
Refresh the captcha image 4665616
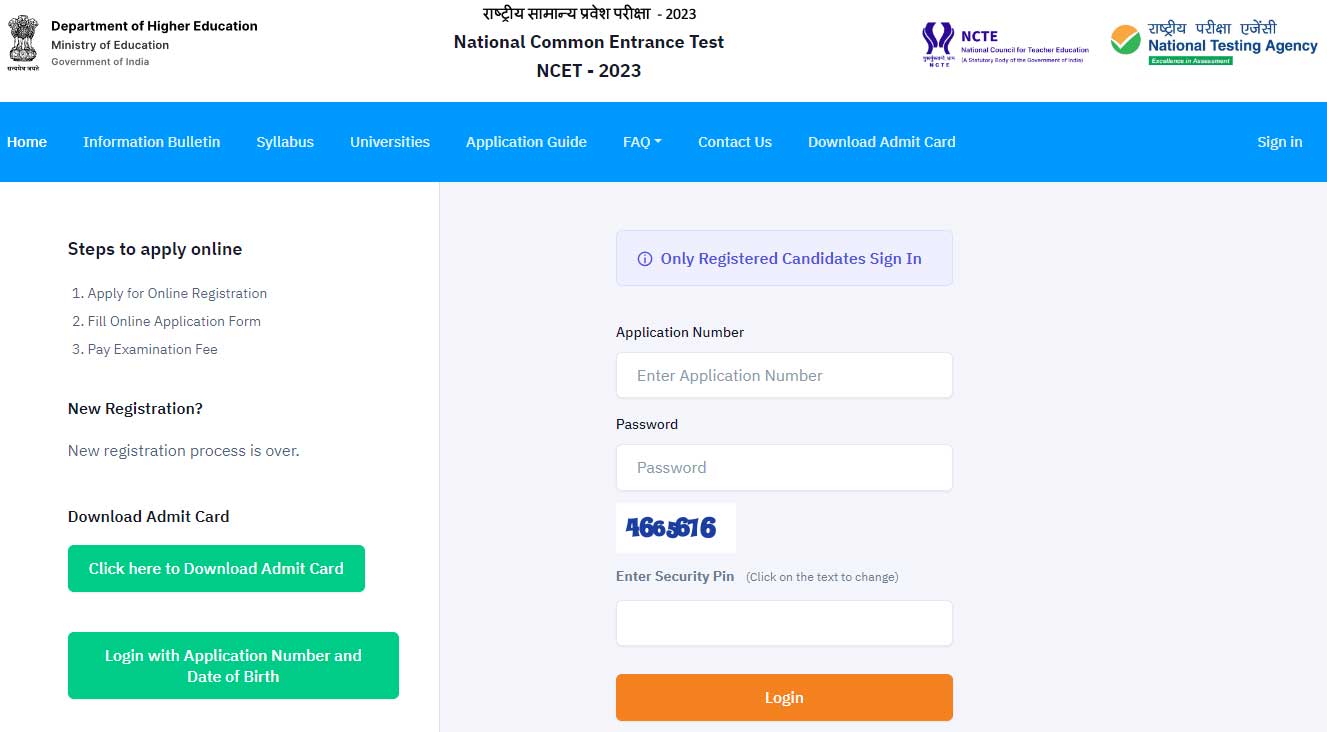pos(676,528)
